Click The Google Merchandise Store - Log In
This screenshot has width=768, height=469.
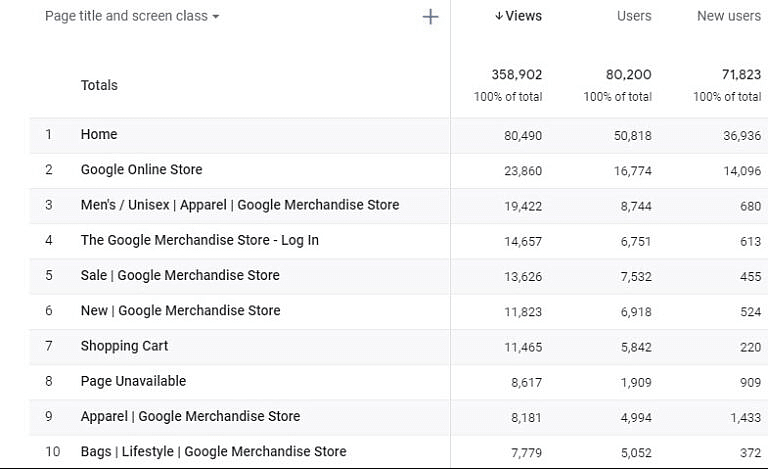tap(199, 240)
